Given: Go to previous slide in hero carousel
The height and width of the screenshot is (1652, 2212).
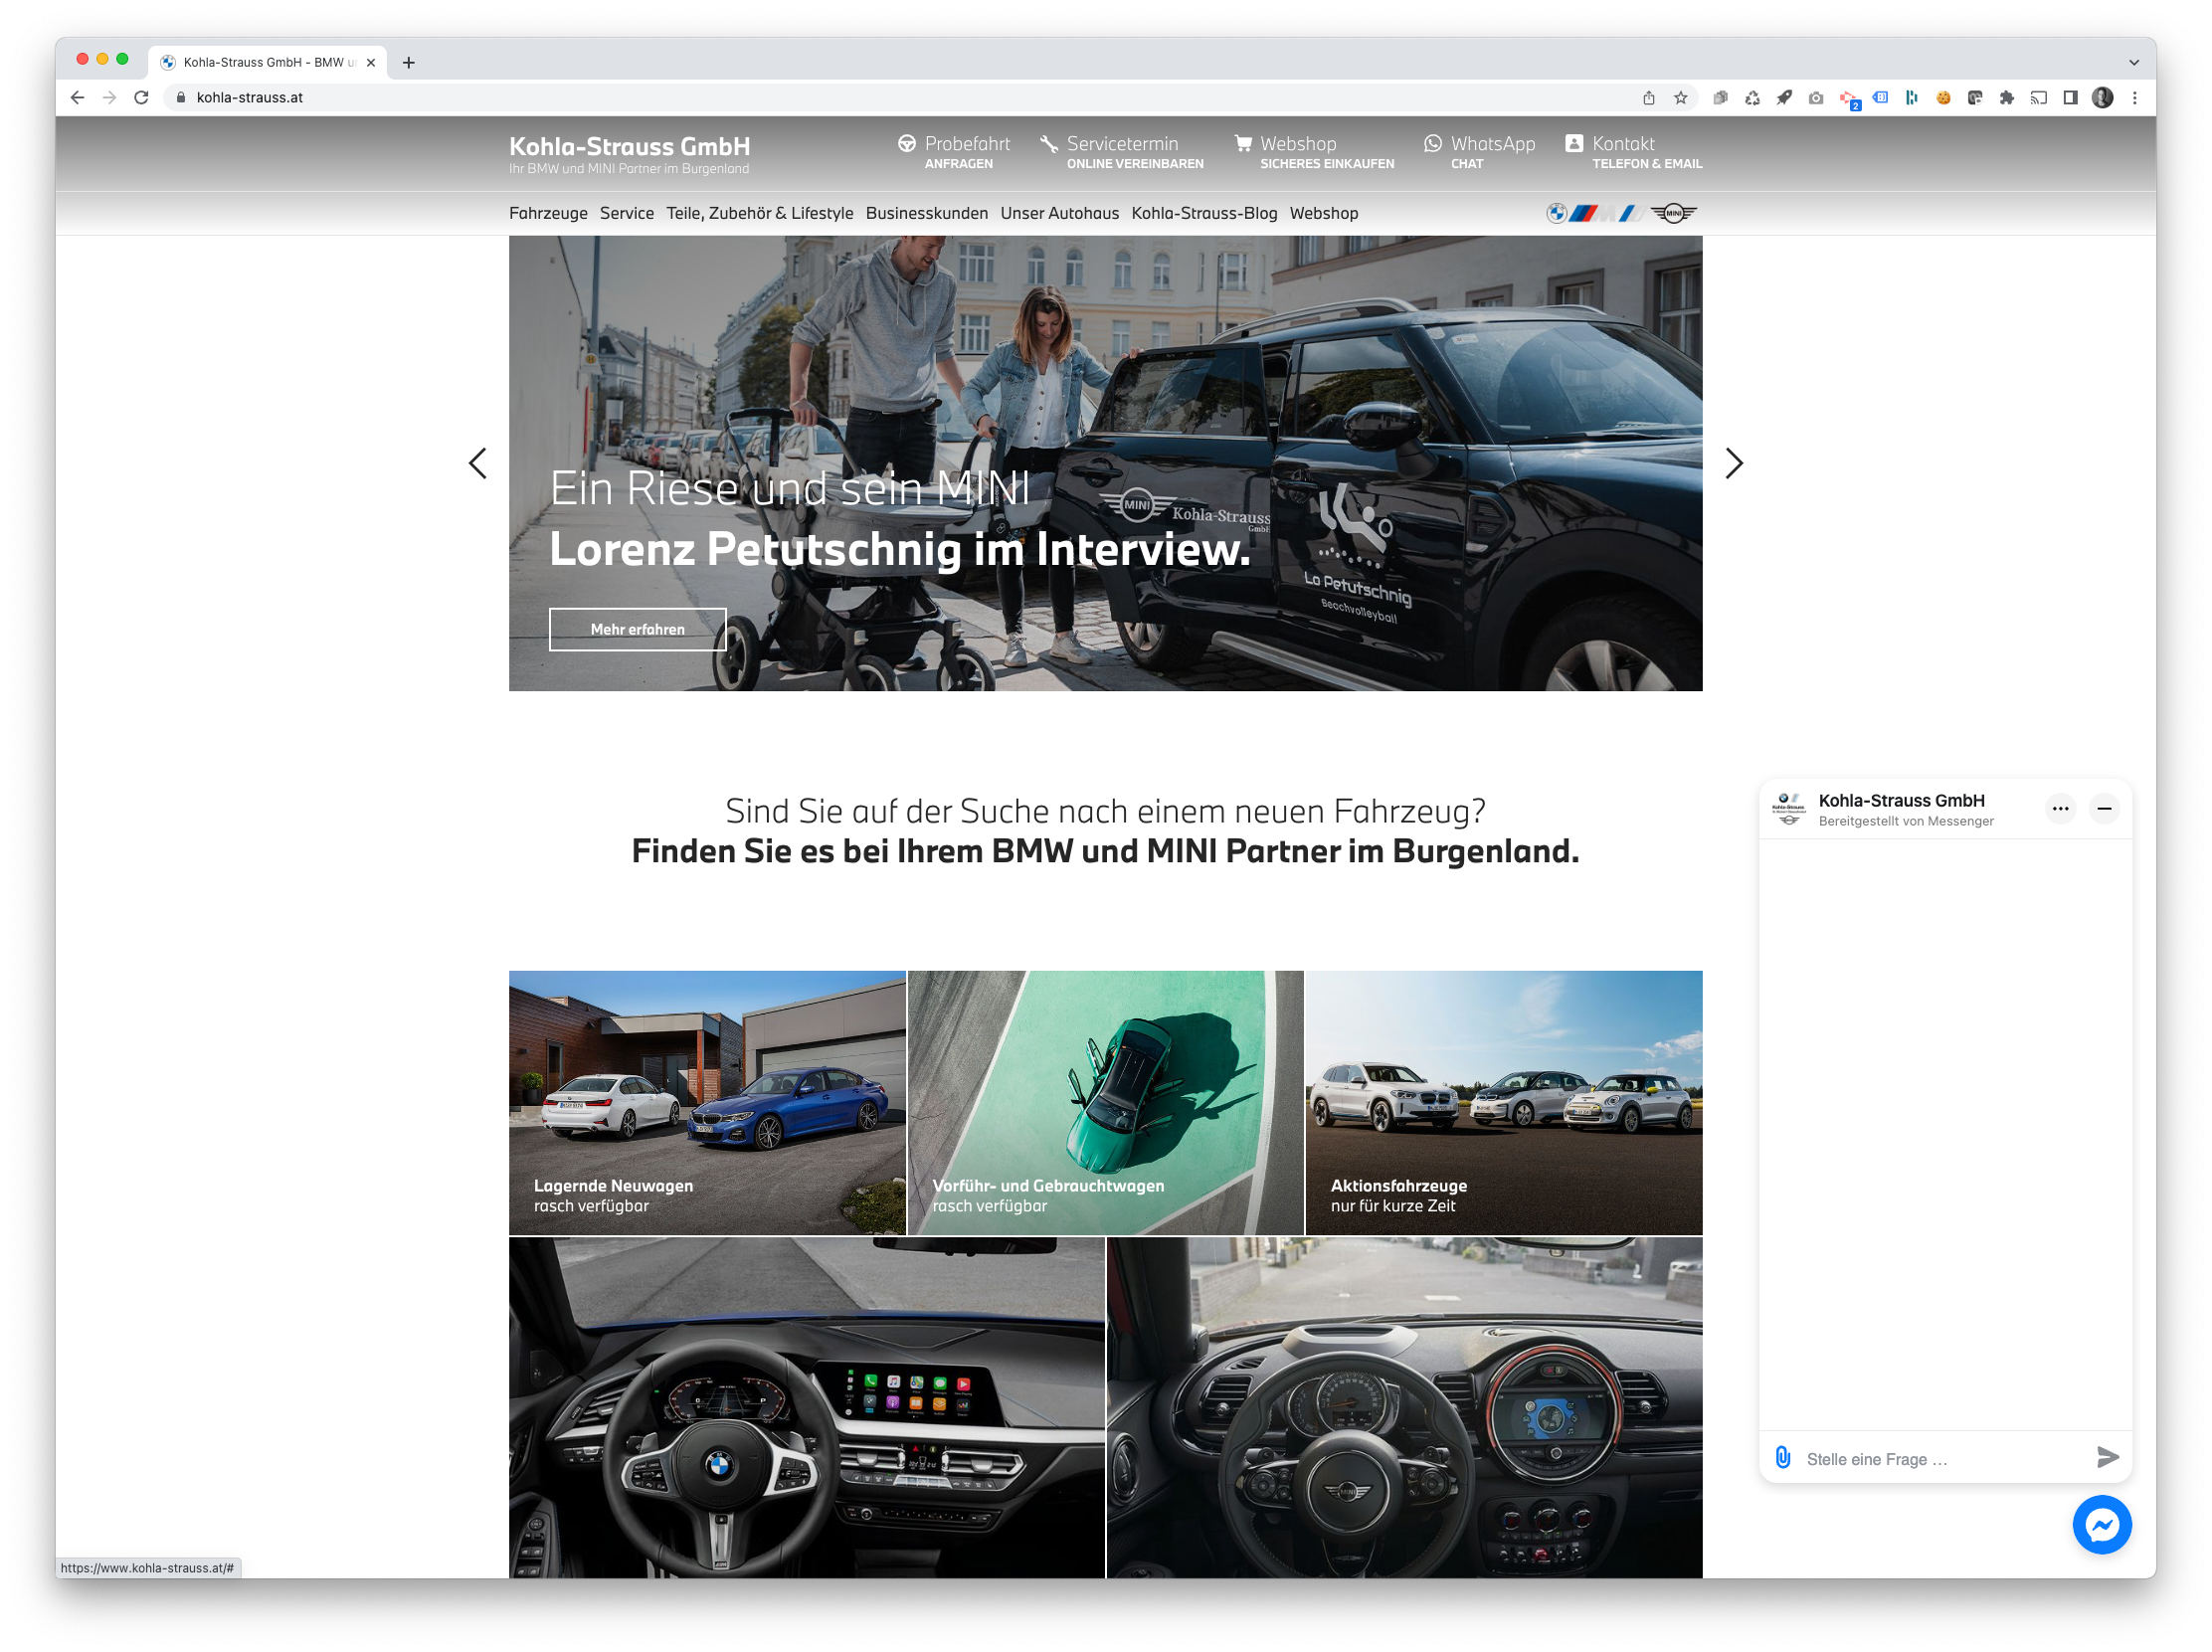Looking at the screenshot, I should (478, 463).
